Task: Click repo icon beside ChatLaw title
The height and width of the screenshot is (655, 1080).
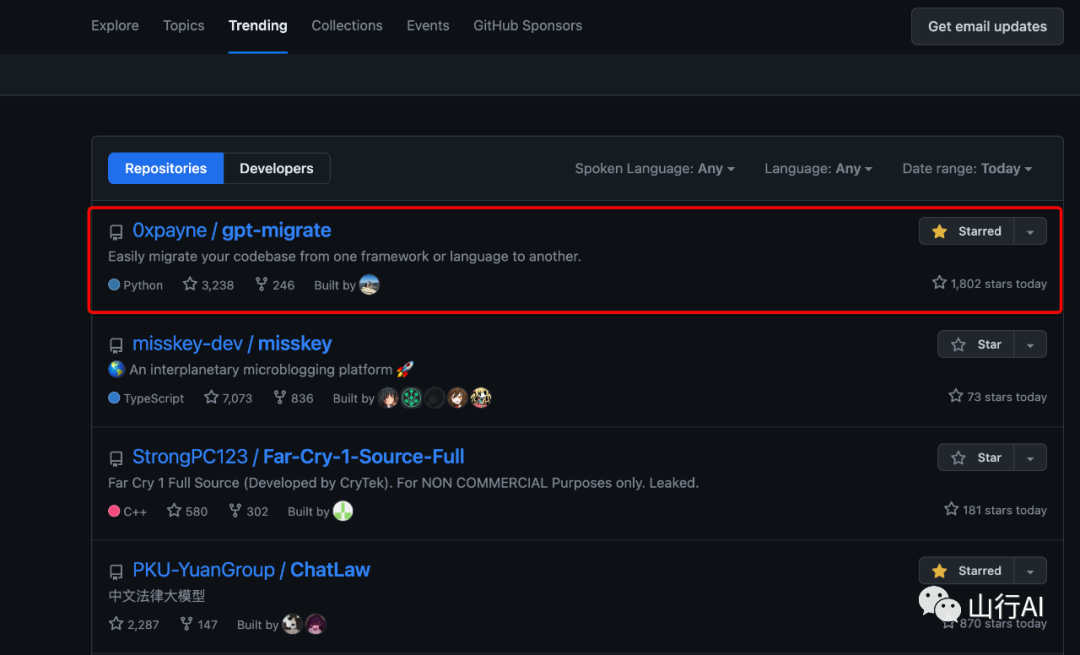Action: coord(116,572)
